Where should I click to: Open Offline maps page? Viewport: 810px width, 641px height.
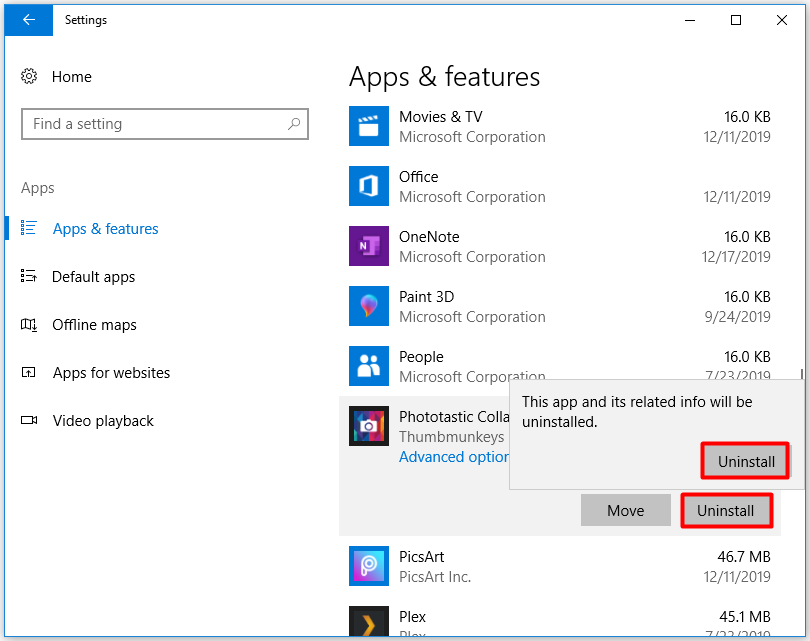pos(95,324)
